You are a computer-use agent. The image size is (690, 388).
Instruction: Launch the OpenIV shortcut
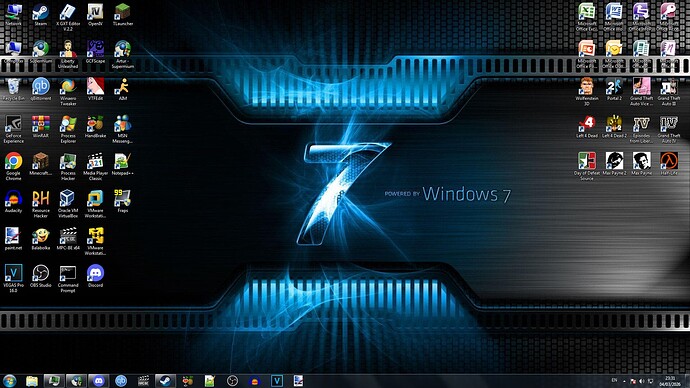95,15
